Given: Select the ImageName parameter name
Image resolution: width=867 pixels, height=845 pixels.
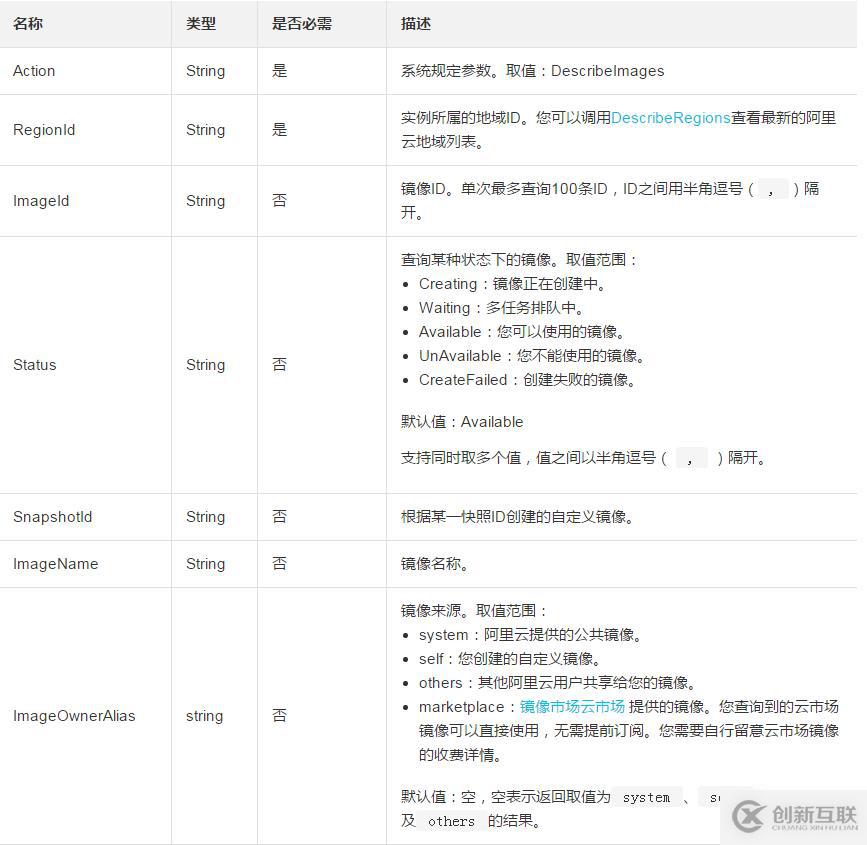Looking at the screenshot, I should [x=55, y=564].
